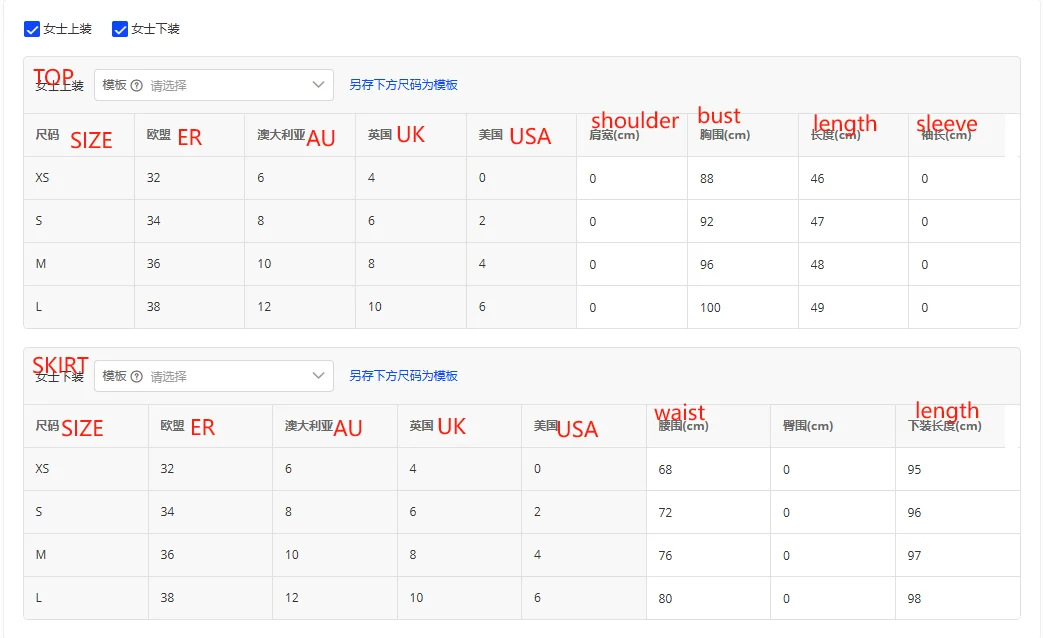Viewport: 1043px width, 638px height.
Task: Edit XS waist value 68 in skirt table
Action: click(x=707, y=469)
